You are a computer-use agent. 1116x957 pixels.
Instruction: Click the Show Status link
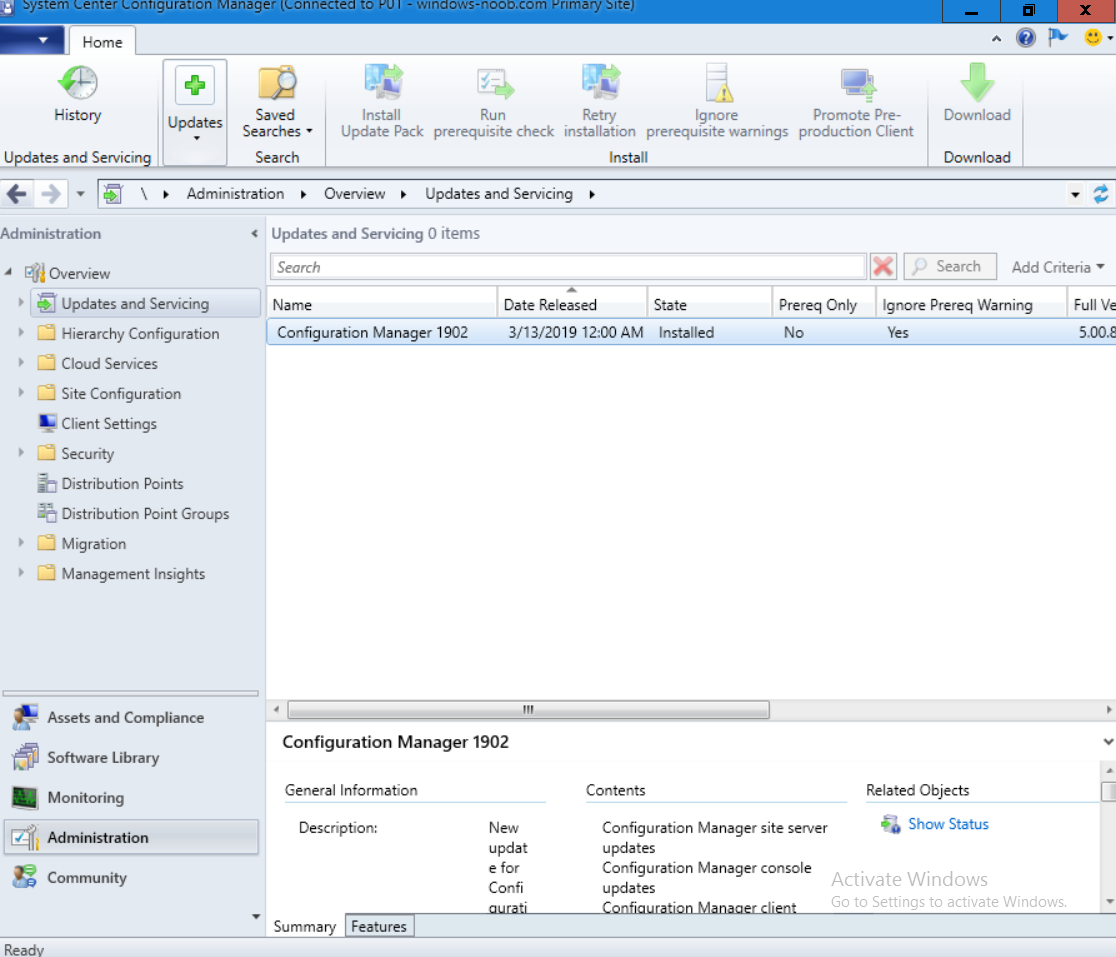948,824
